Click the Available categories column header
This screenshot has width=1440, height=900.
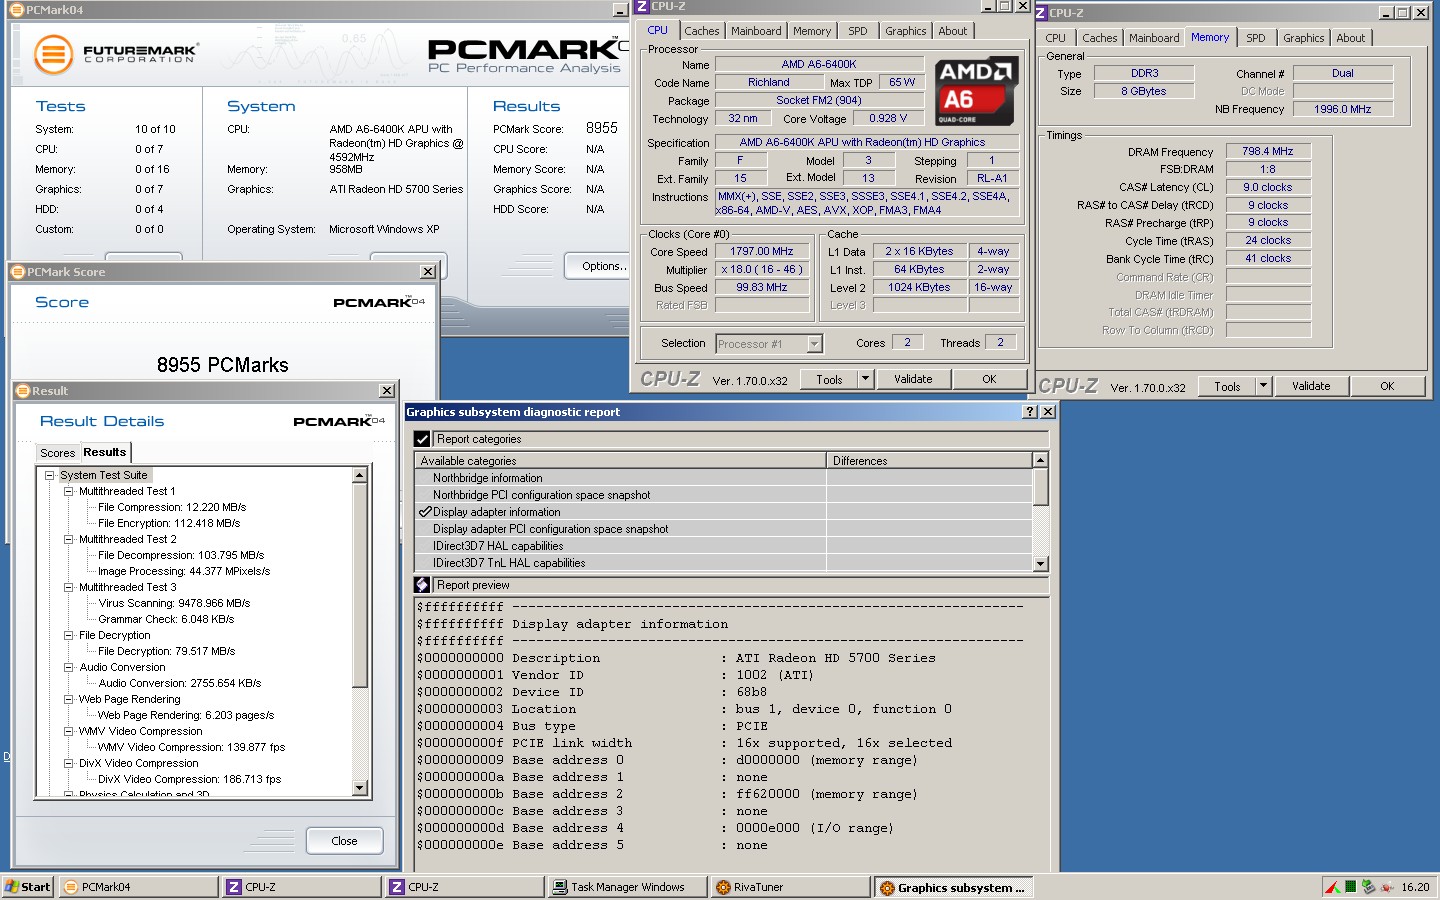point(621,461)
